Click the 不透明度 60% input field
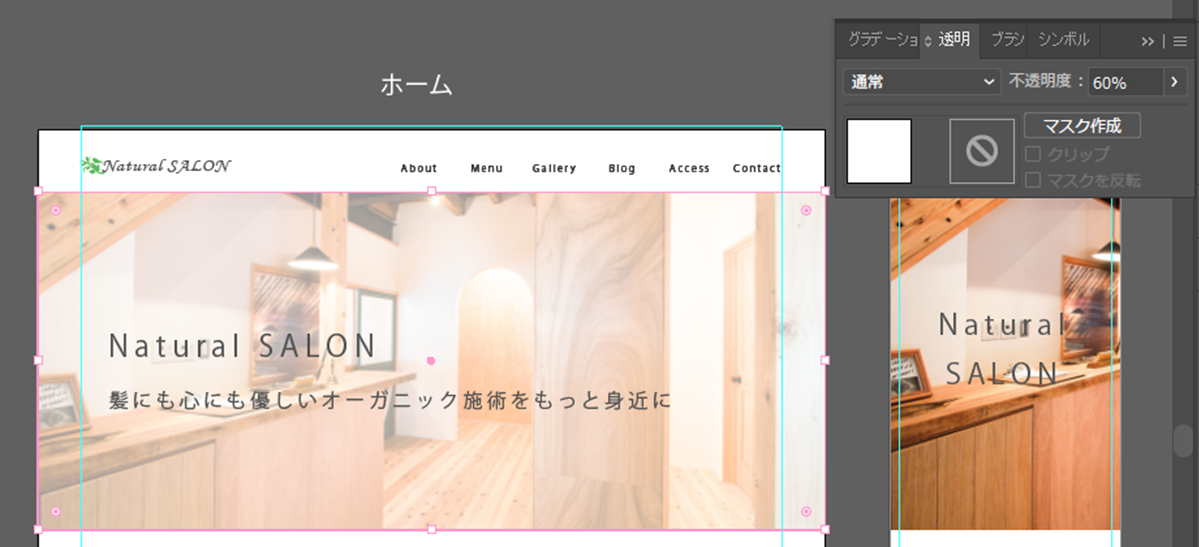 1126,83
